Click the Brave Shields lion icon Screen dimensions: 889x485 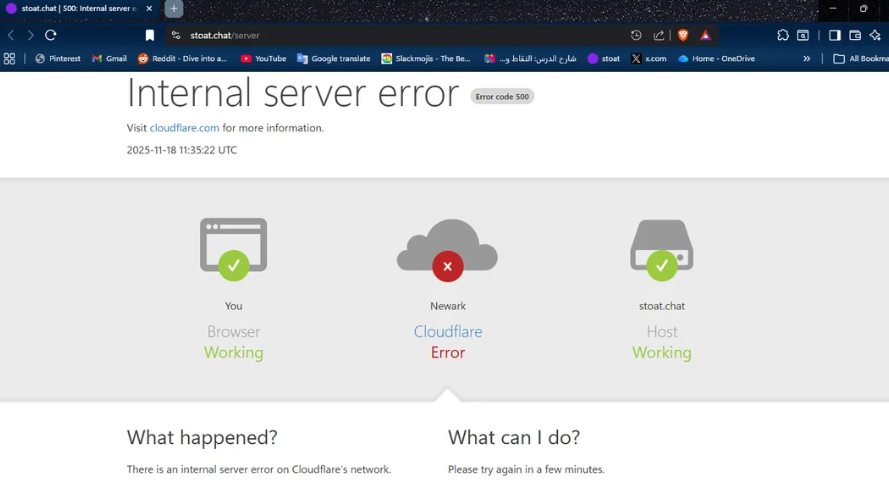(683, 35)
